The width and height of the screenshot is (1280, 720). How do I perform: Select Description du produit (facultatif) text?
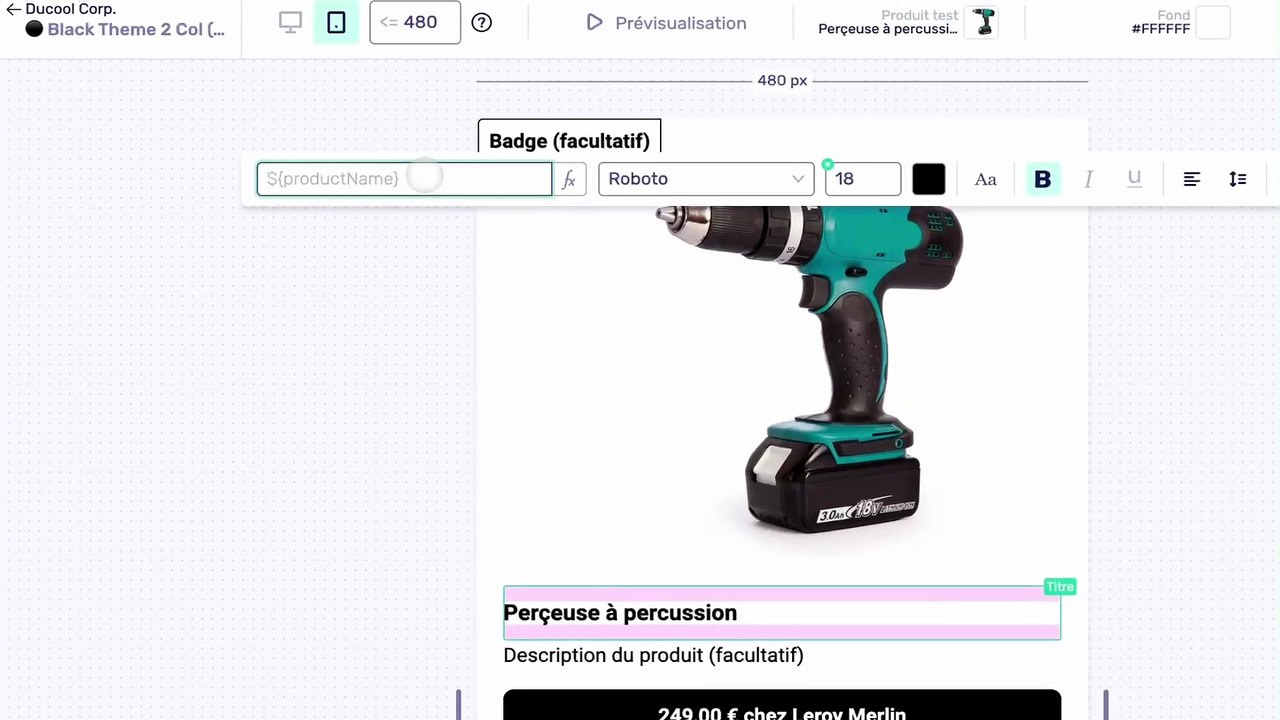point(653,656)
